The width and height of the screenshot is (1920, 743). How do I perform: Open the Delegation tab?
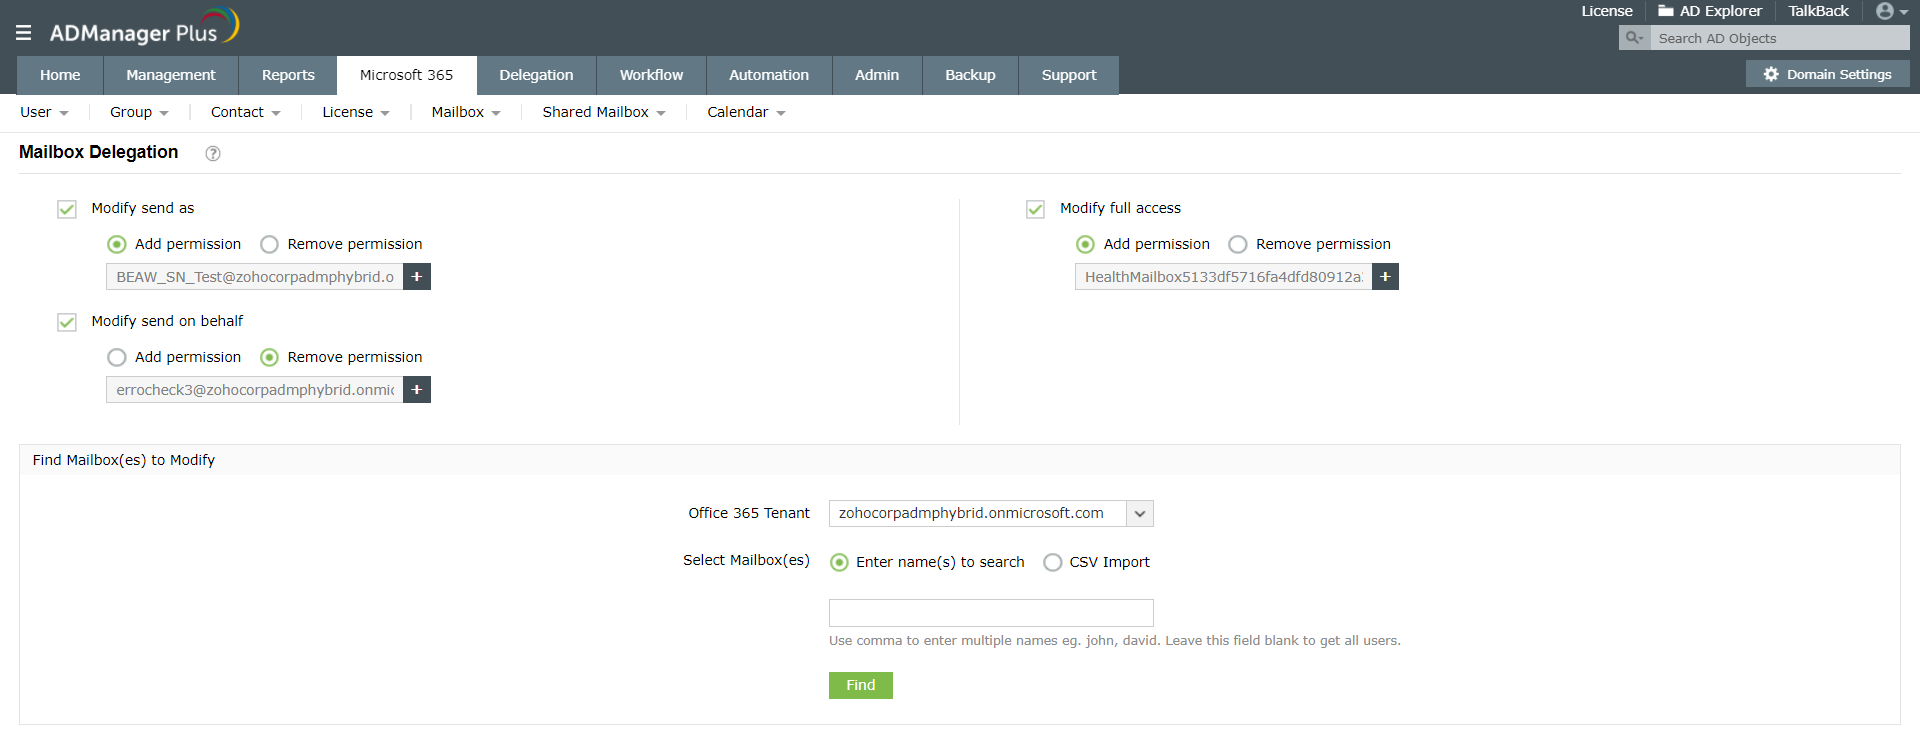(x=536, y=75)
